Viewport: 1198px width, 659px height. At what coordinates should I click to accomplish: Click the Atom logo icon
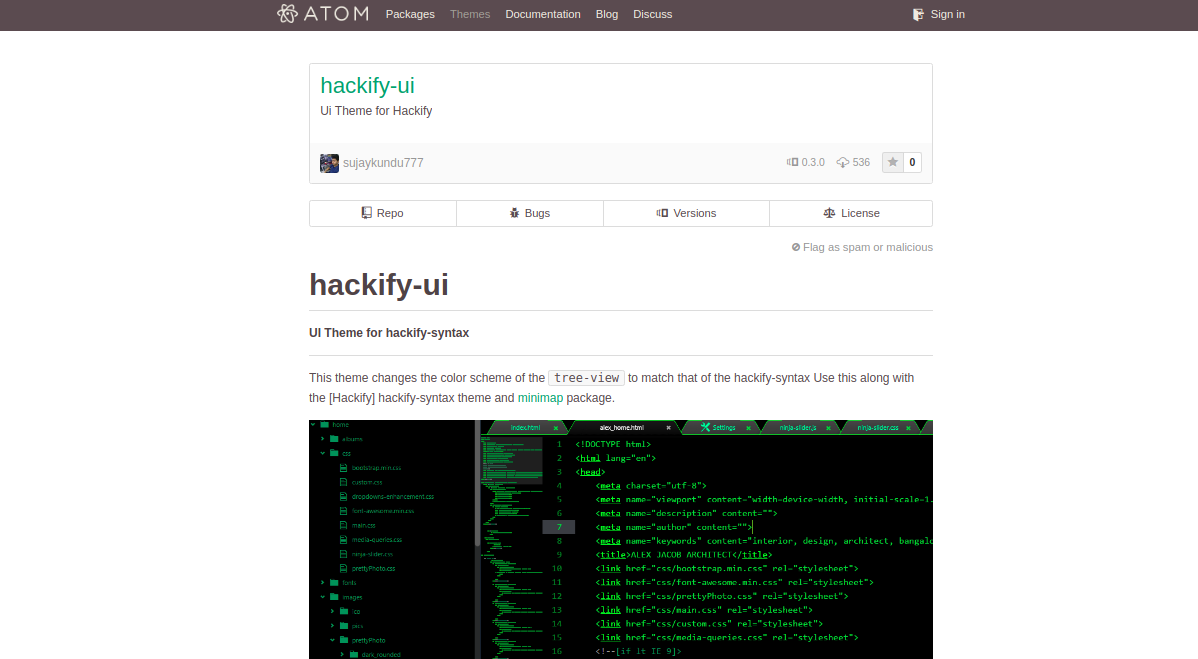tap(288, 14)
